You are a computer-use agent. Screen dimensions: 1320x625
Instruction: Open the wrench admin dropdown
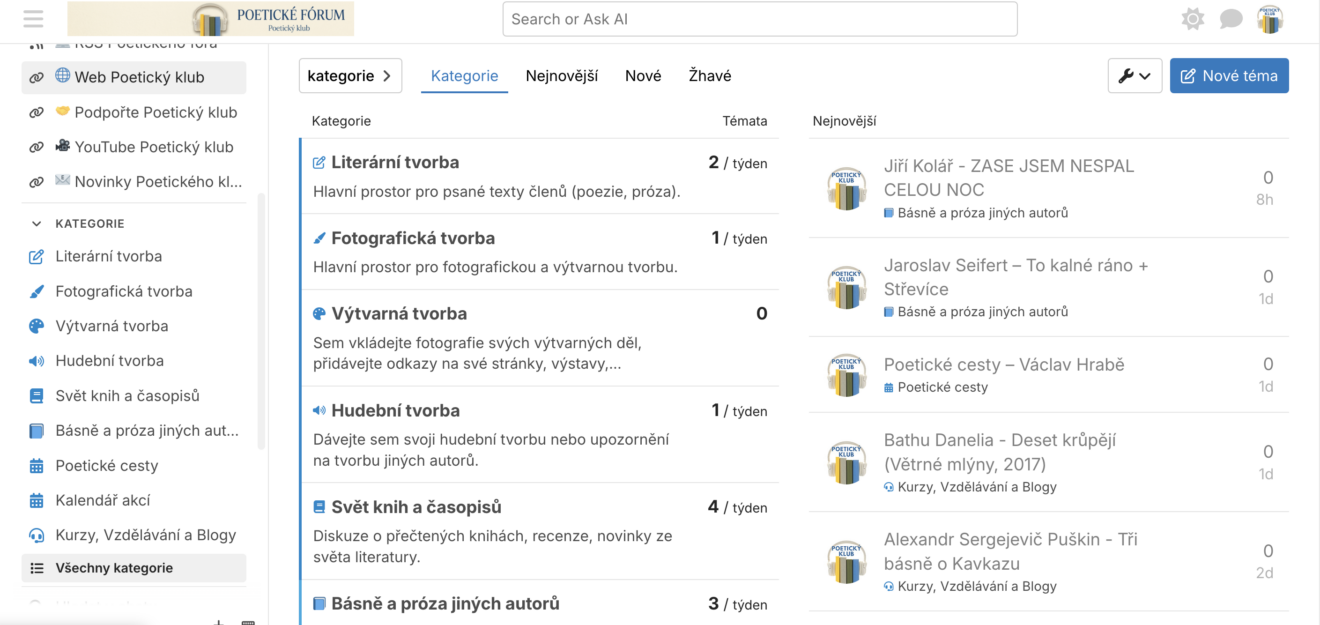(1135, 76)
